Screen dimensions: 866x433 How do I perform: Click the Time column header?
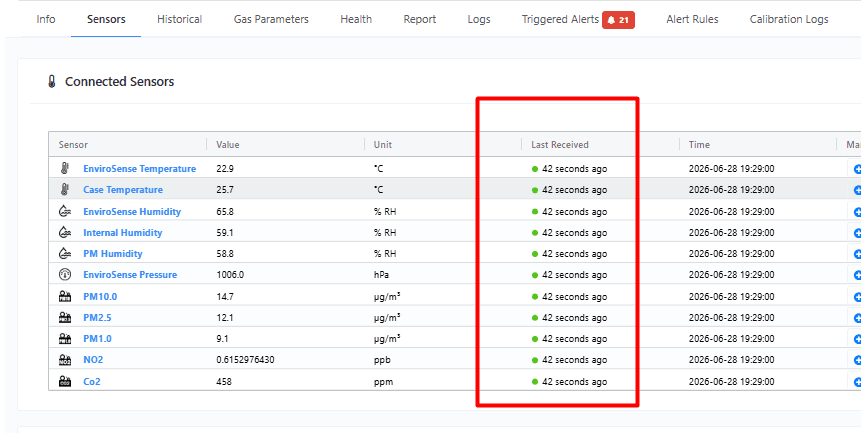point(699,145)
